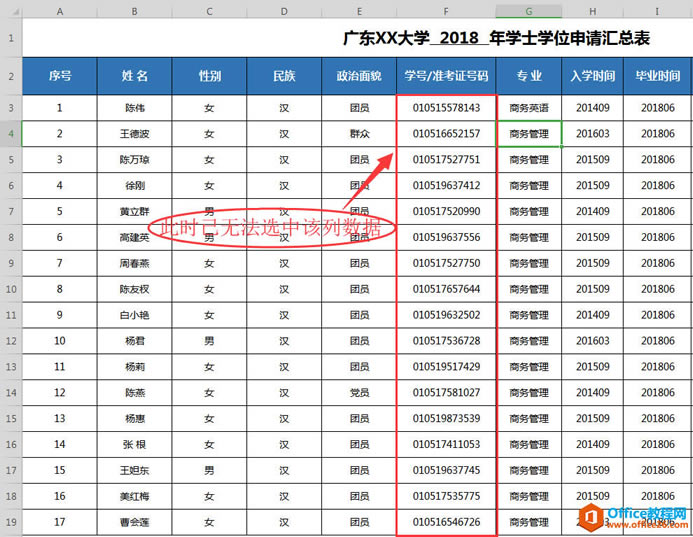
Task: Select the 党员 cell for 陈燕
Action: point(359,393)
